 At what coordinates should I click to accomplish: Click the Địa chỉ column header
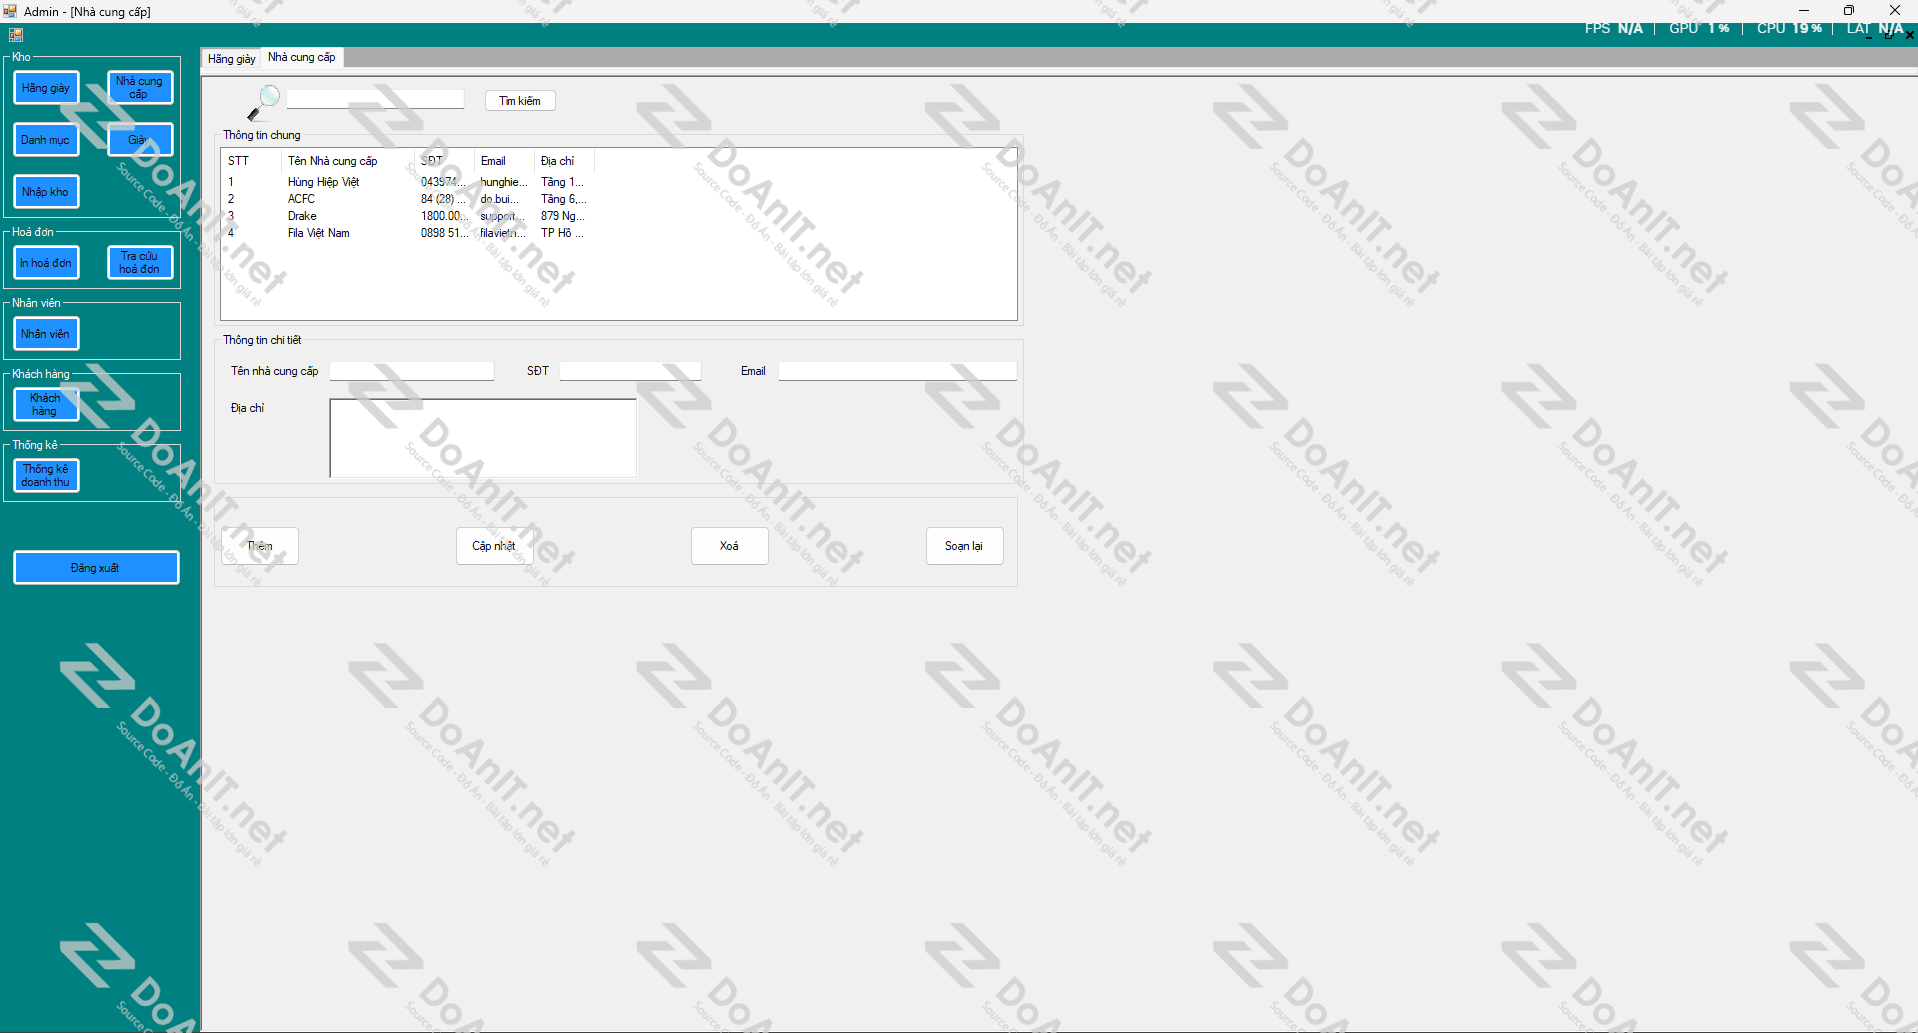[564, 161]
